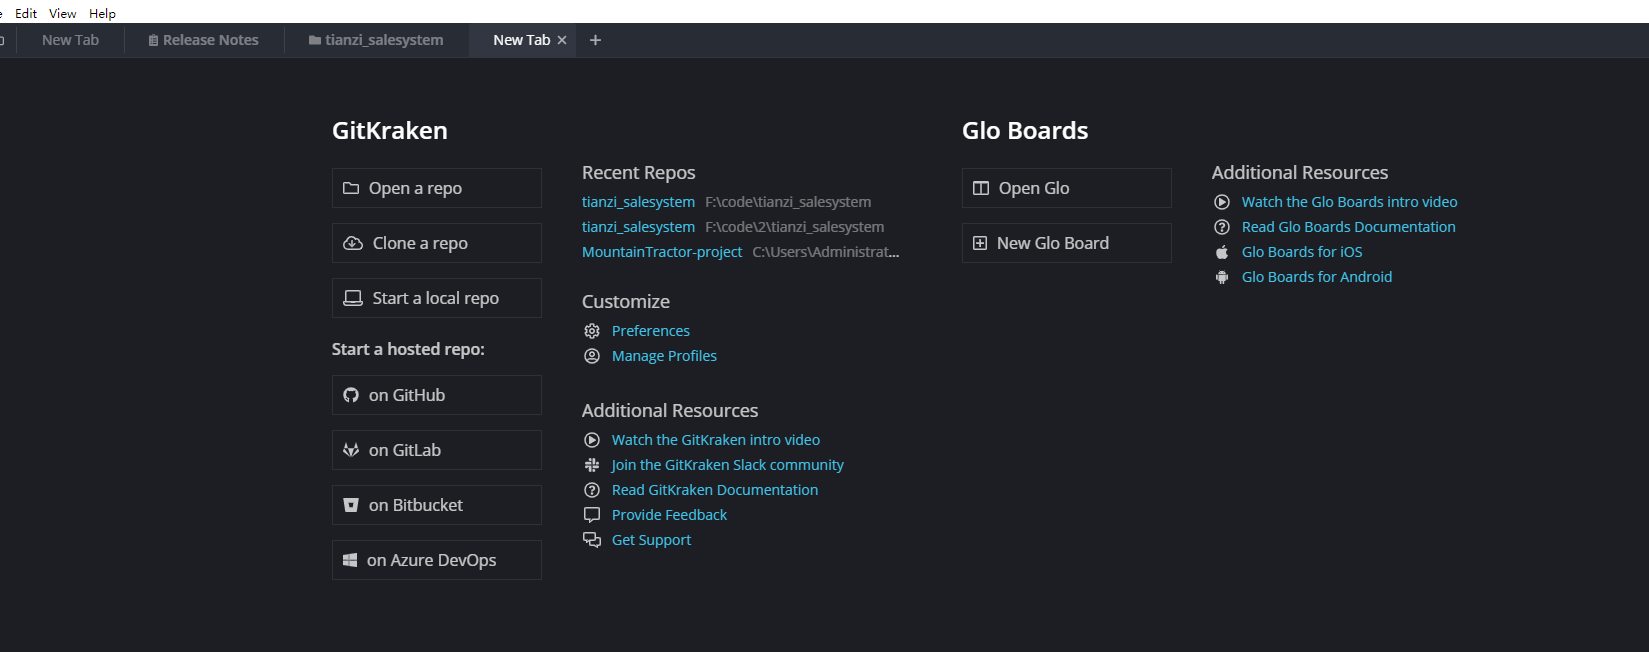Open the Preferences link

[651, 331]
